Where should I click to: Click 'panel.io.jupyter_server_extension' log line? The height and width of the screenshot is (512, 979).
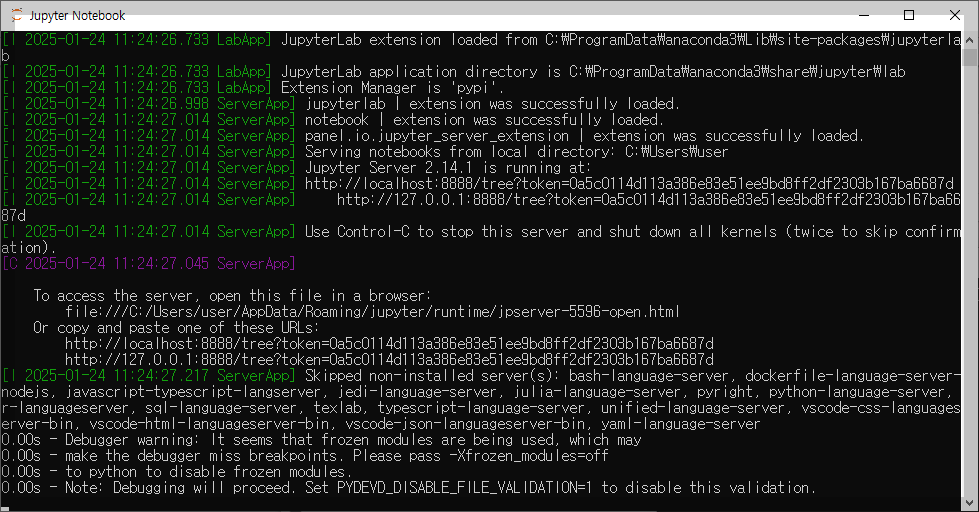433,135
